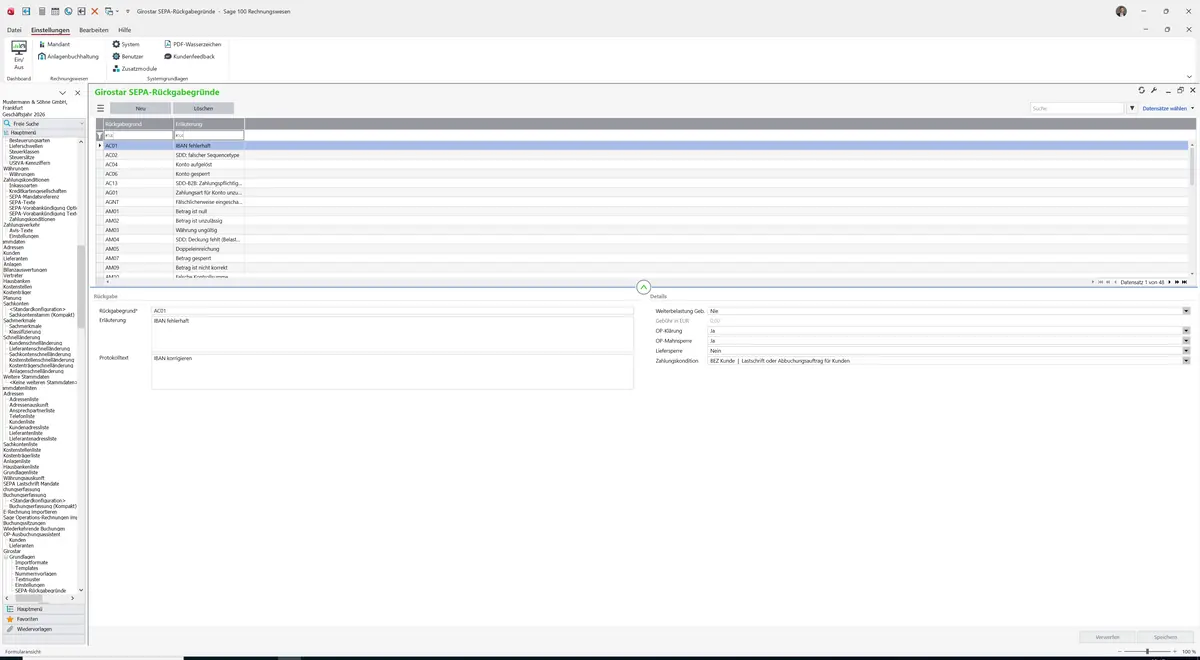The width and height of the screenshot is (1200, 660).
Task: Open Kundenfeedback
Action: [x=189, y=57]
